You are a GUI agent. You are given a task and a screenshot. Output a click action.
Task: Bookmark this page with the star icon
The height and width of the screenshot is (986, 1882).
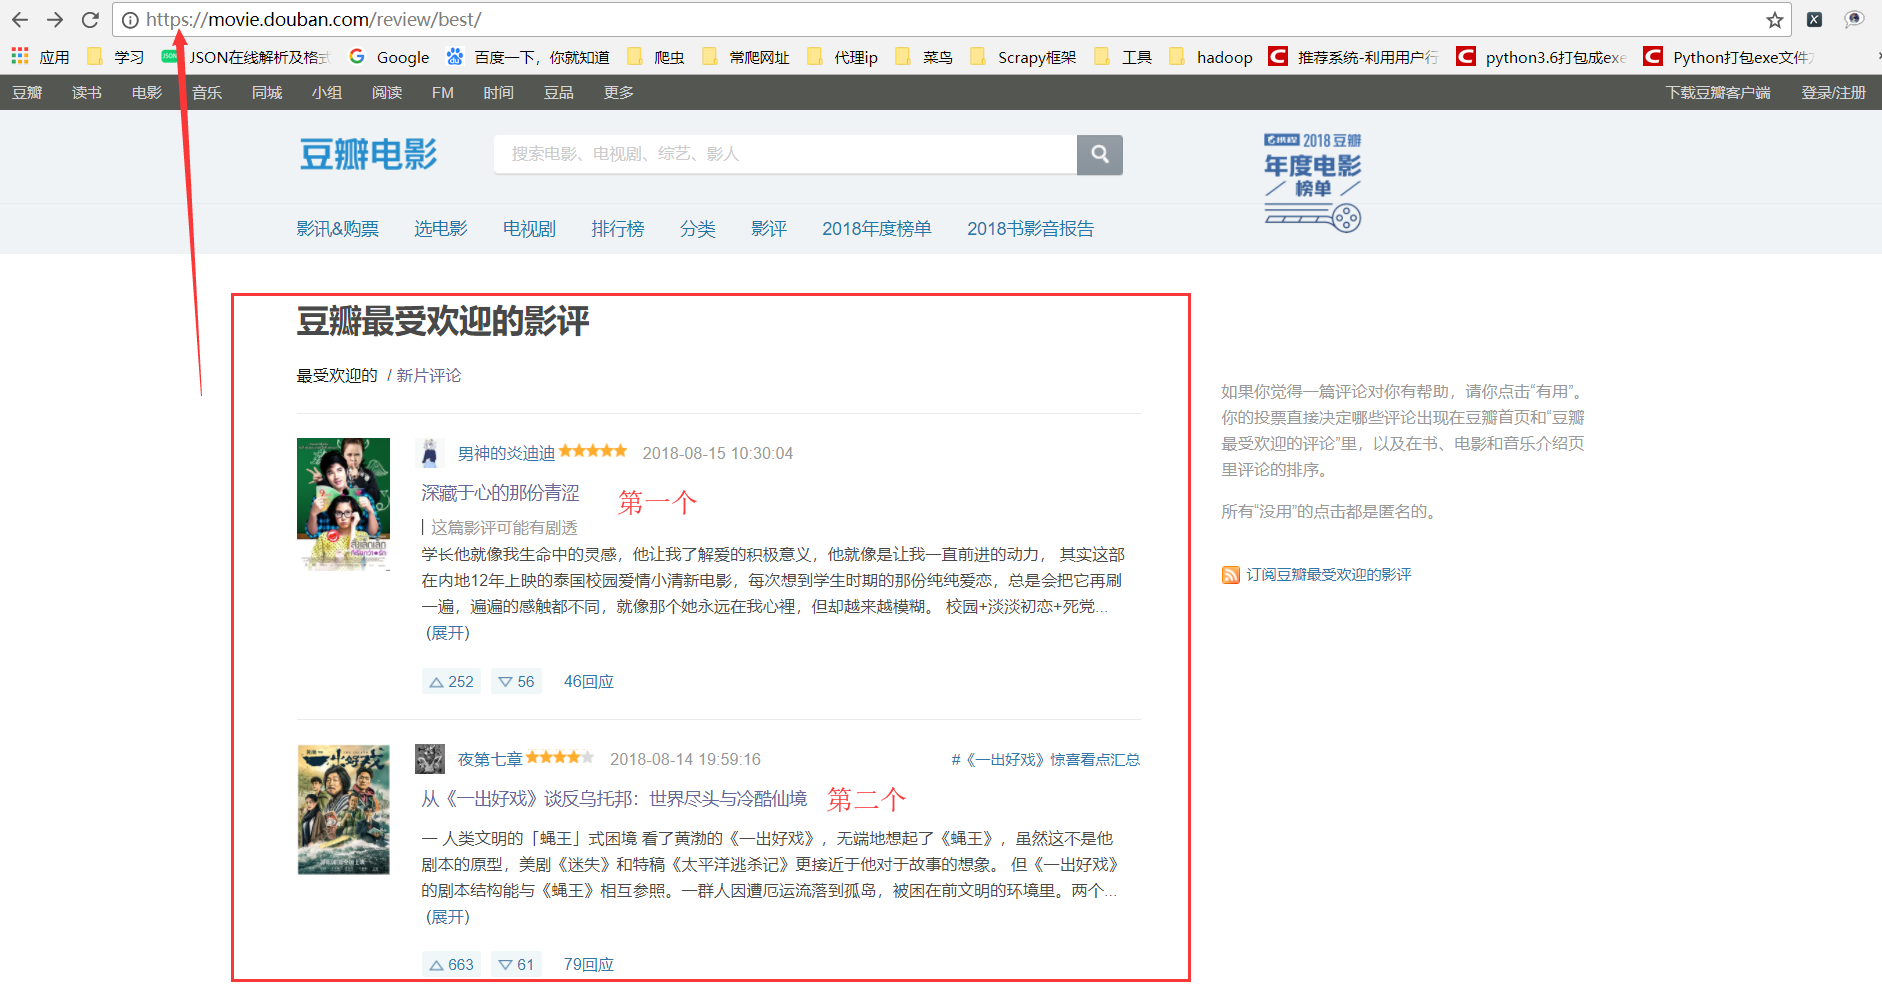pyautogui.click(x=1775, y=20)
